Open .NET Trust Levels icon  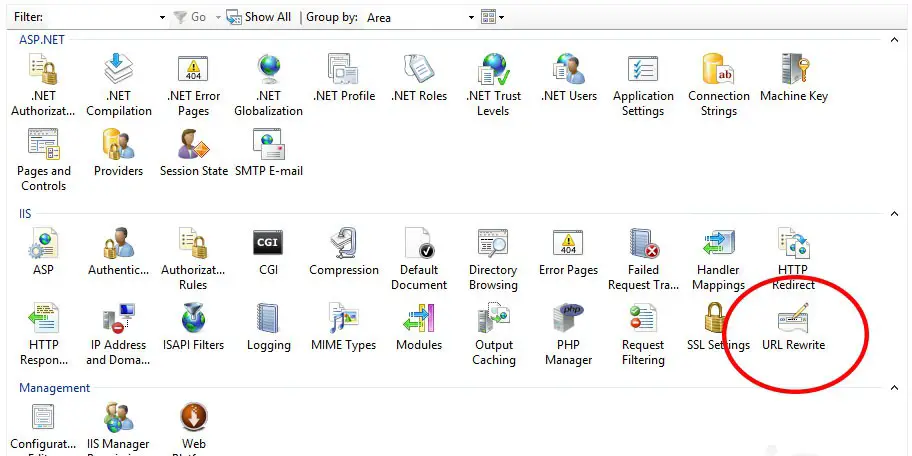point(493,85)
